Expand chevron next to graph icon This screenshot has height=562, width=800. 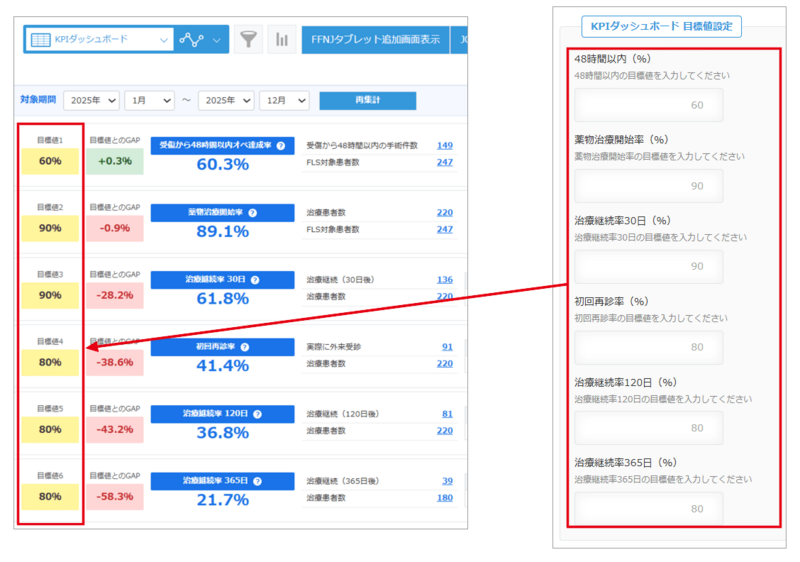point(217,40)
